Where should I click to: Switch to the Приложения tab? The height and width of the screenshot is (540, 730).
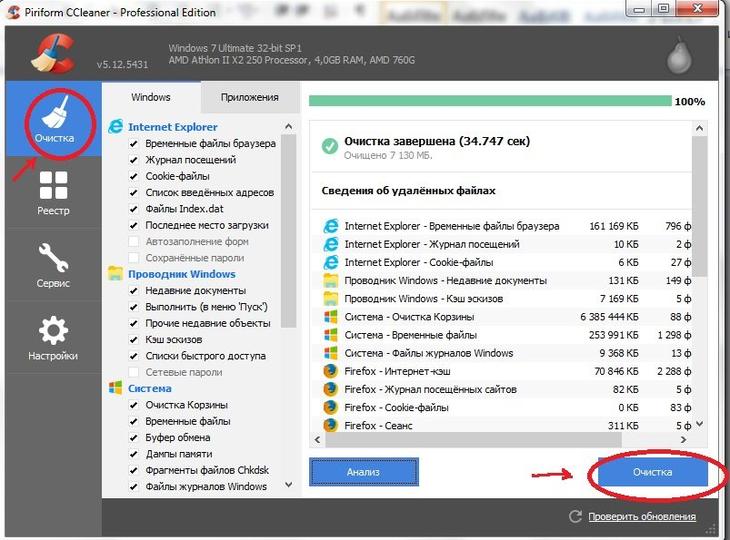250,97
